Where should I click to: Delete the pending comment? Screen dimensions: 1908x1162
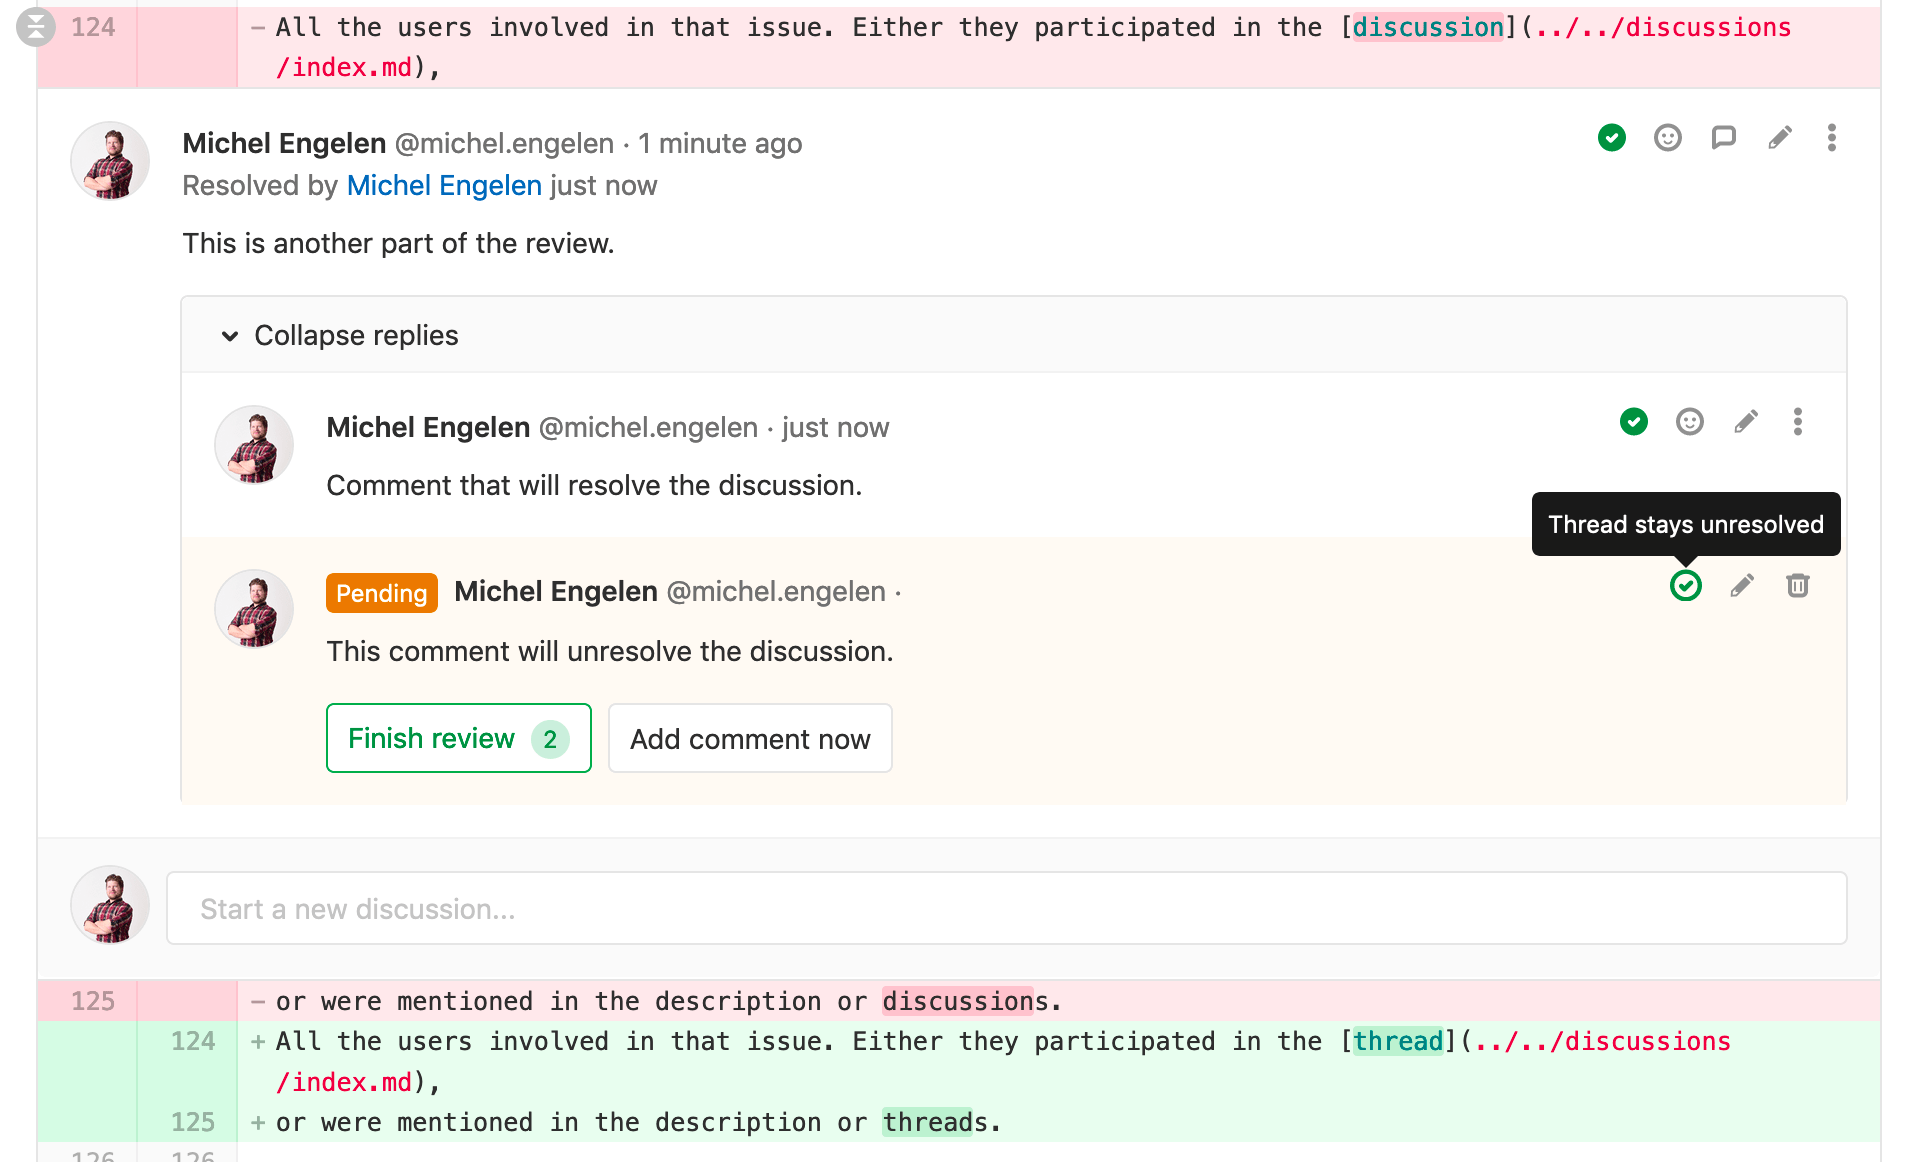1797,586
